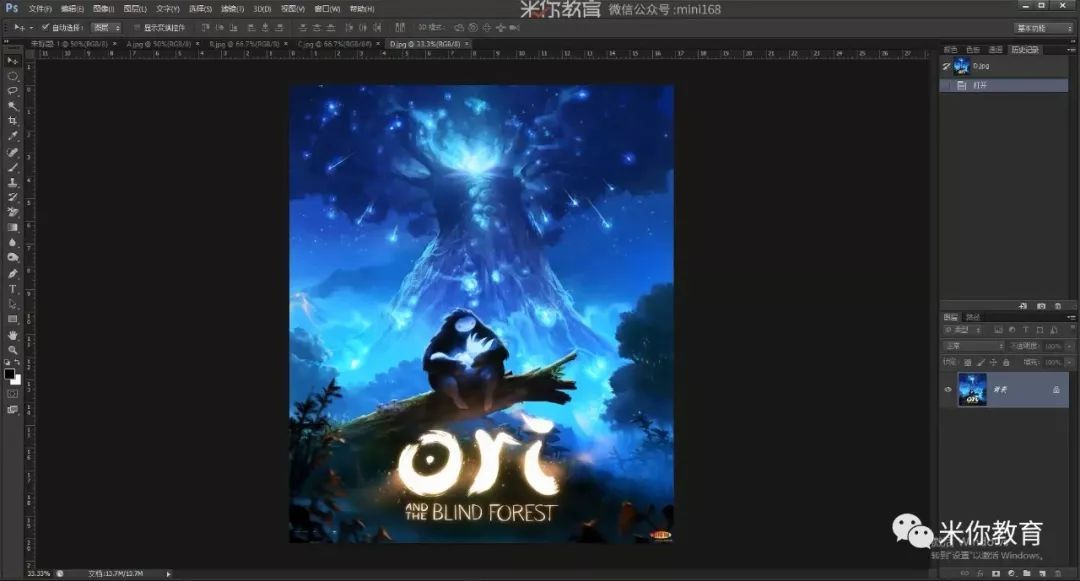Select the Gradient tool
1080x581 pixels.
pos(12,227)
